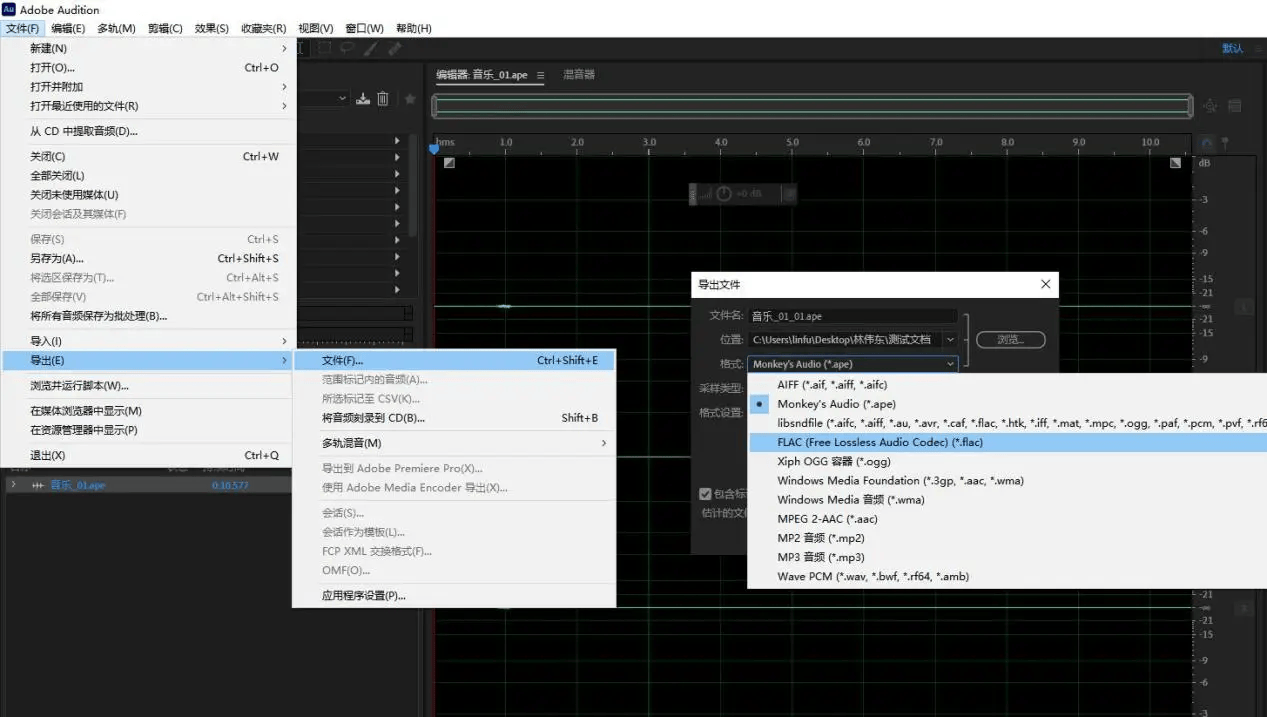Click the zoom navigator bar above the timeline
Viewport: 1267px width, 717px height.
pos(812,105)
